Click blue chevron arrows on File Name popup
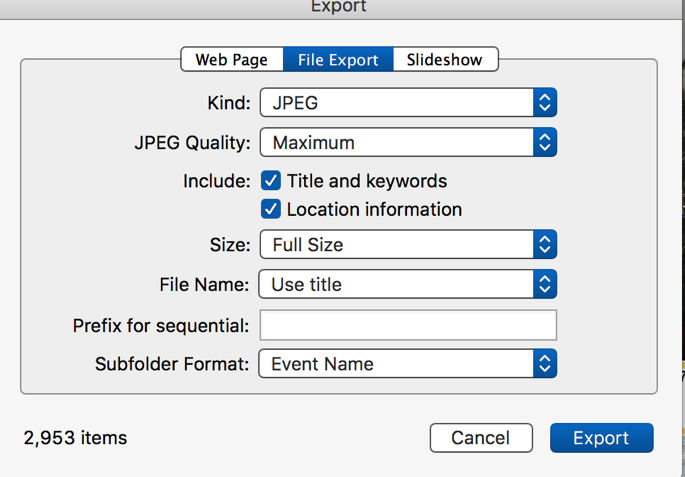The image size is (685, 477). [544, 284]
